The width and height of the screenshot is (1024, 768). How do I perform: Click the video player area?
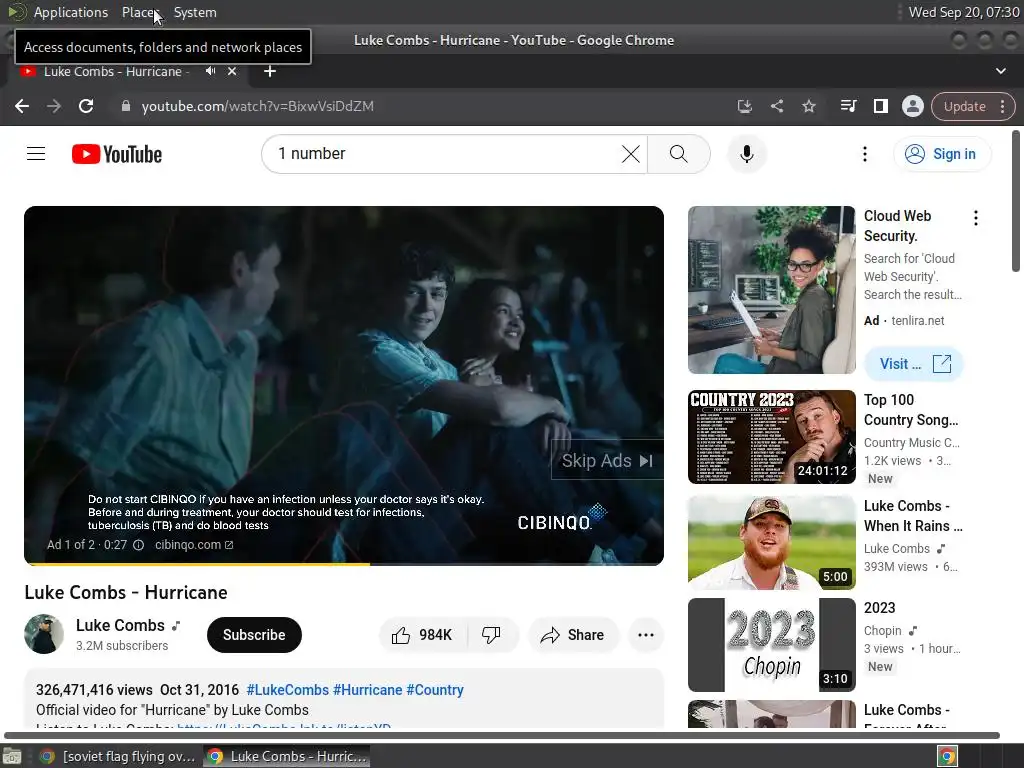click(x=344, y=385)
